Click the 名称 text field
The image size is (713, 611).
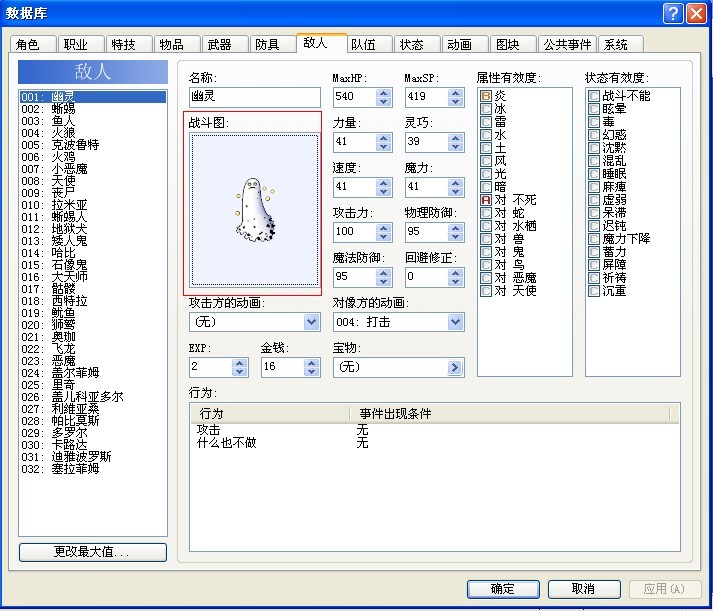click(x=255, y=97)
